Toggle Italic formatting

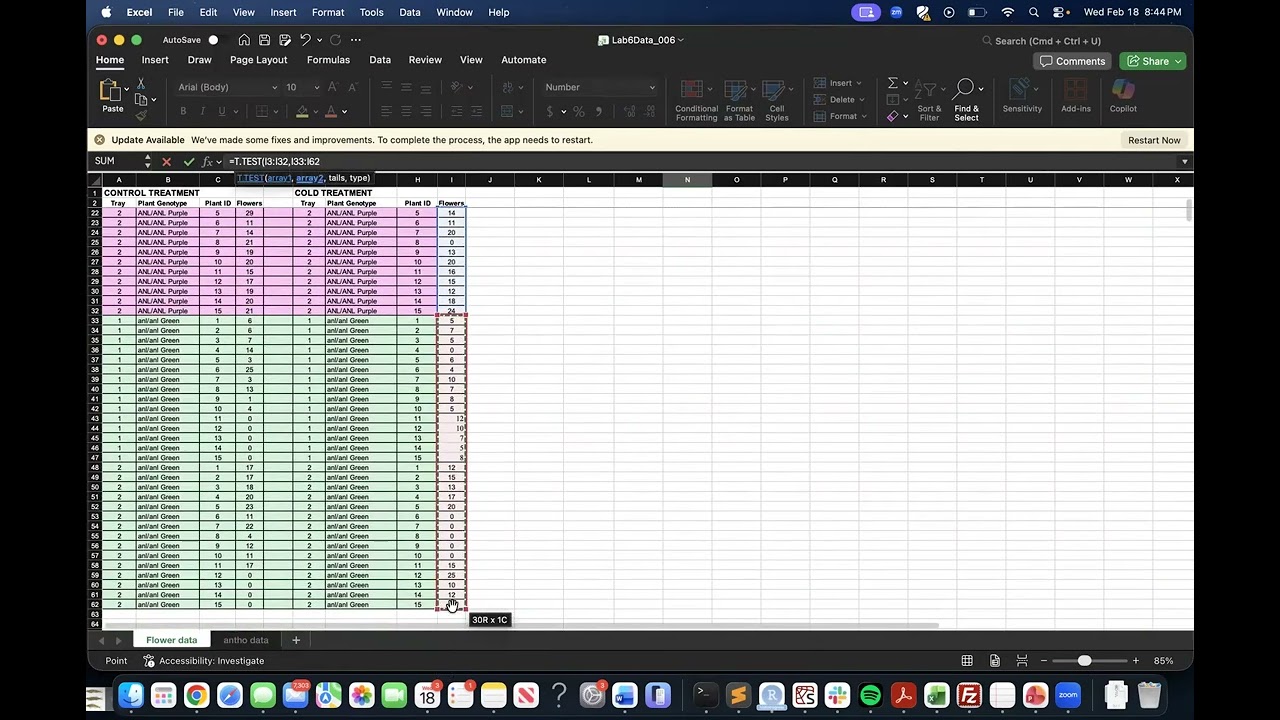pos(202,111)
